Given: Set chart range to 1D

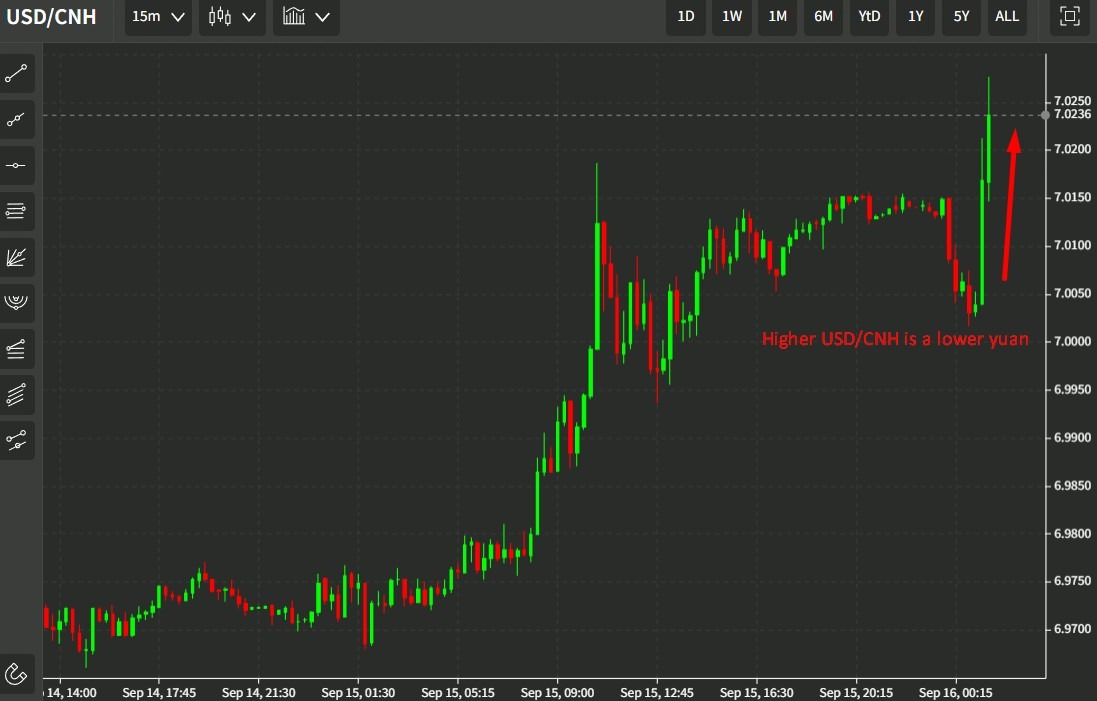Looking at the screenshot, I should [x=686, y=17].
